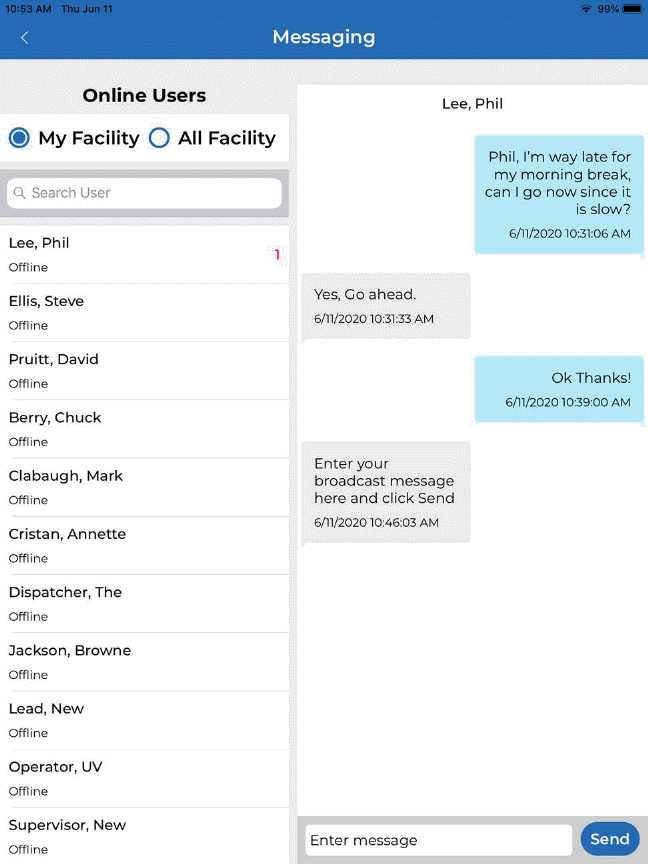Tap the back arrow icon
This screenshot has width=648, height=864.
25,38
